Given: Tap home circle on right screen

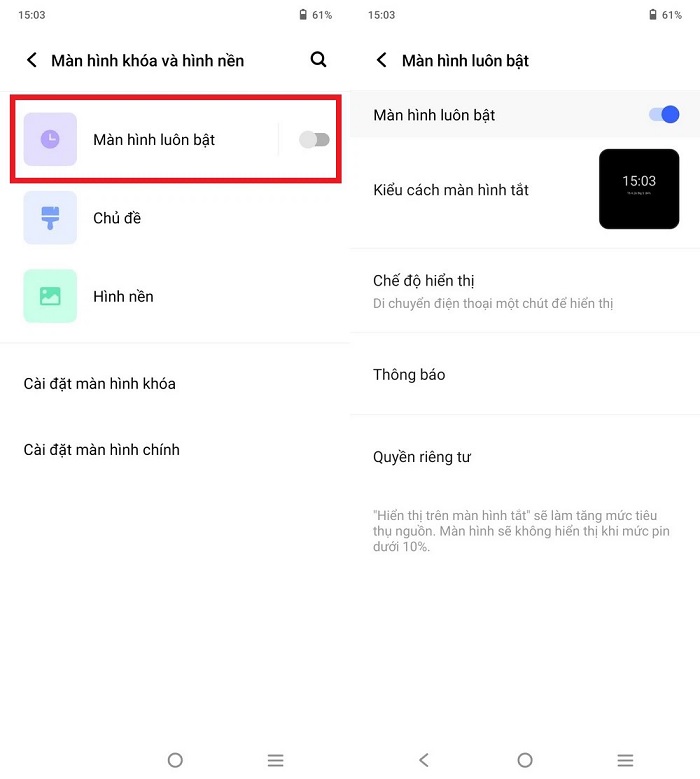Looking at the screenshot, I should pos(525,760).
